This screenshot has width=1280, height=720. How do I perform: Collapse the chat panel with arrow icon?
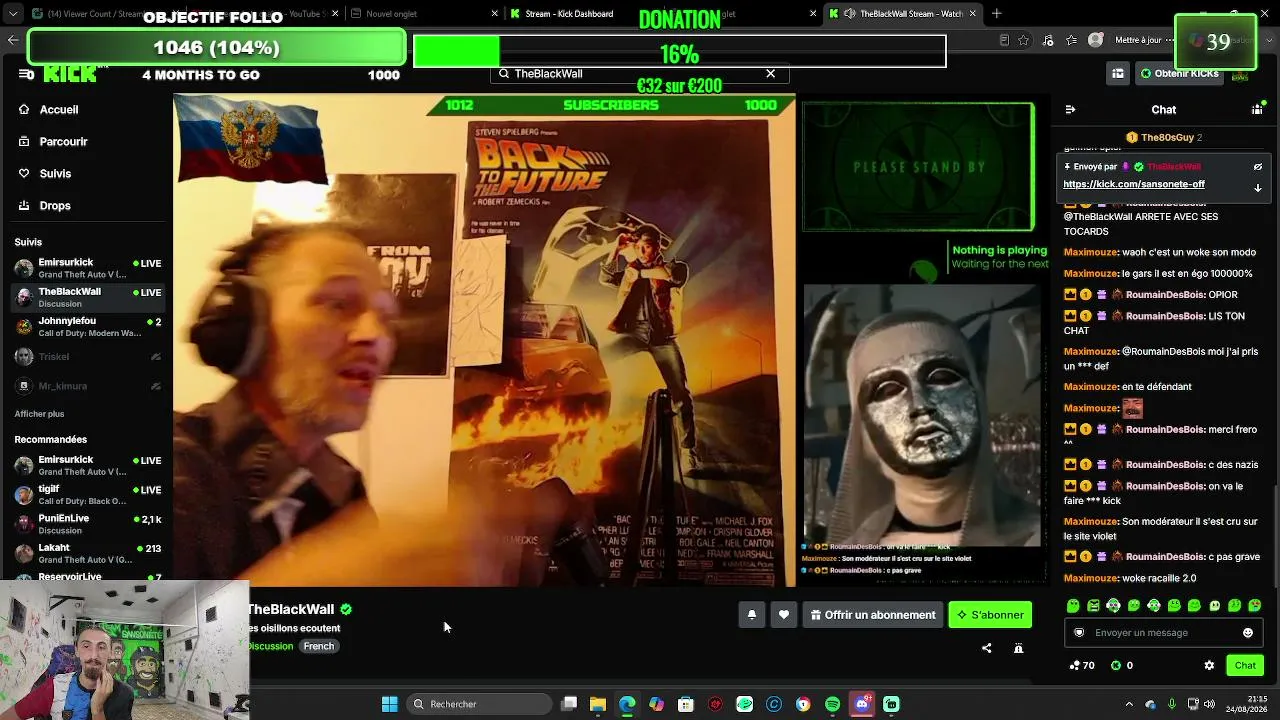pyautogui.click(x=1070, y=110)
